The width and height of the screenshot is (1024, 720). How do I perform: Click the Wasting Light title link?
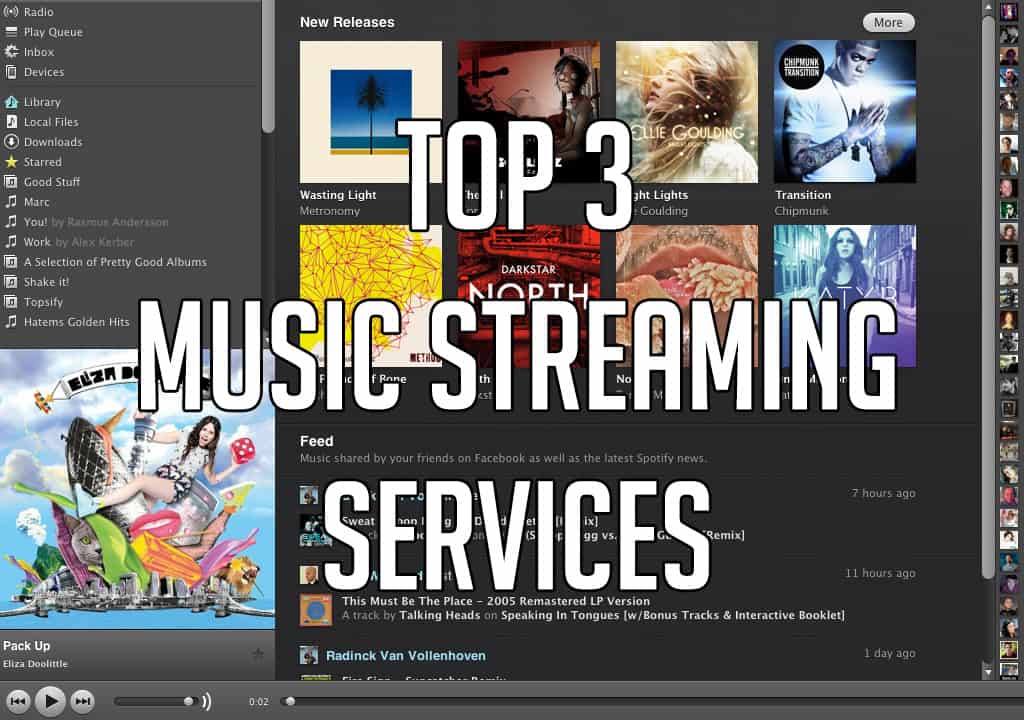(x=338, y=195)
